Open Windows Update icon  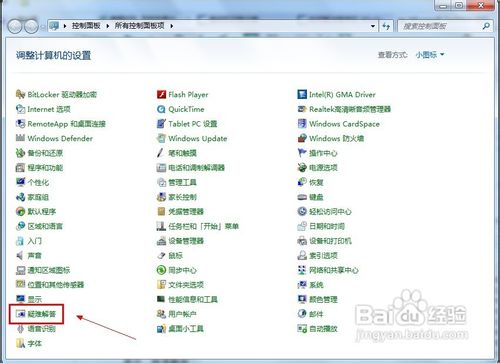161,138
